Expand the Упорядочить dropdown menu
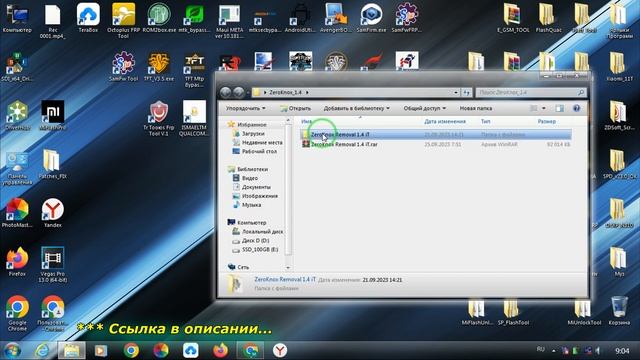The image size is (640, 360). point(246,108)
